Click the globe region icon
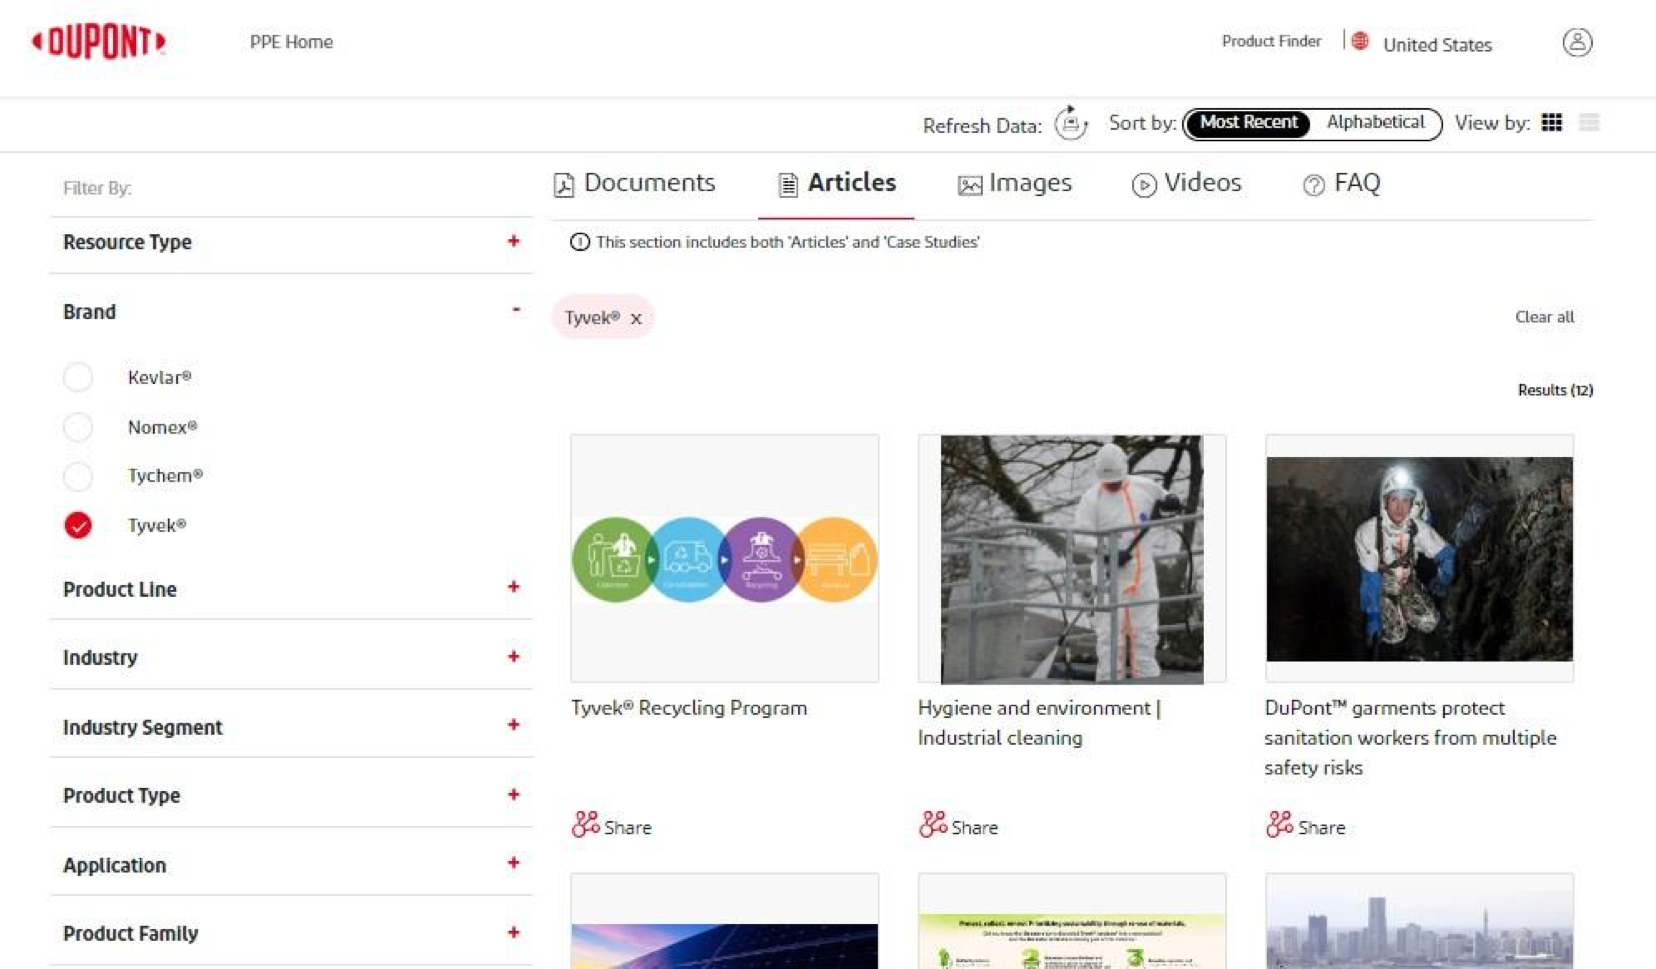1656x969 pixels. [x=1360, y=42]
